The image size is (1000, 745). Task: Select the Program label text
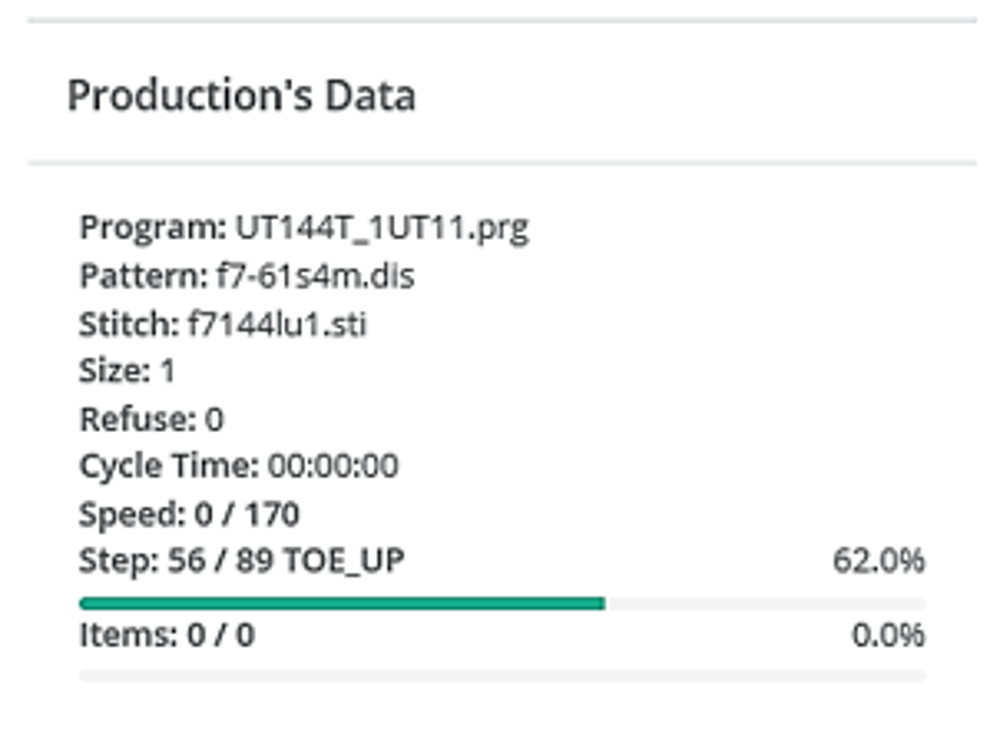point(153,228)
